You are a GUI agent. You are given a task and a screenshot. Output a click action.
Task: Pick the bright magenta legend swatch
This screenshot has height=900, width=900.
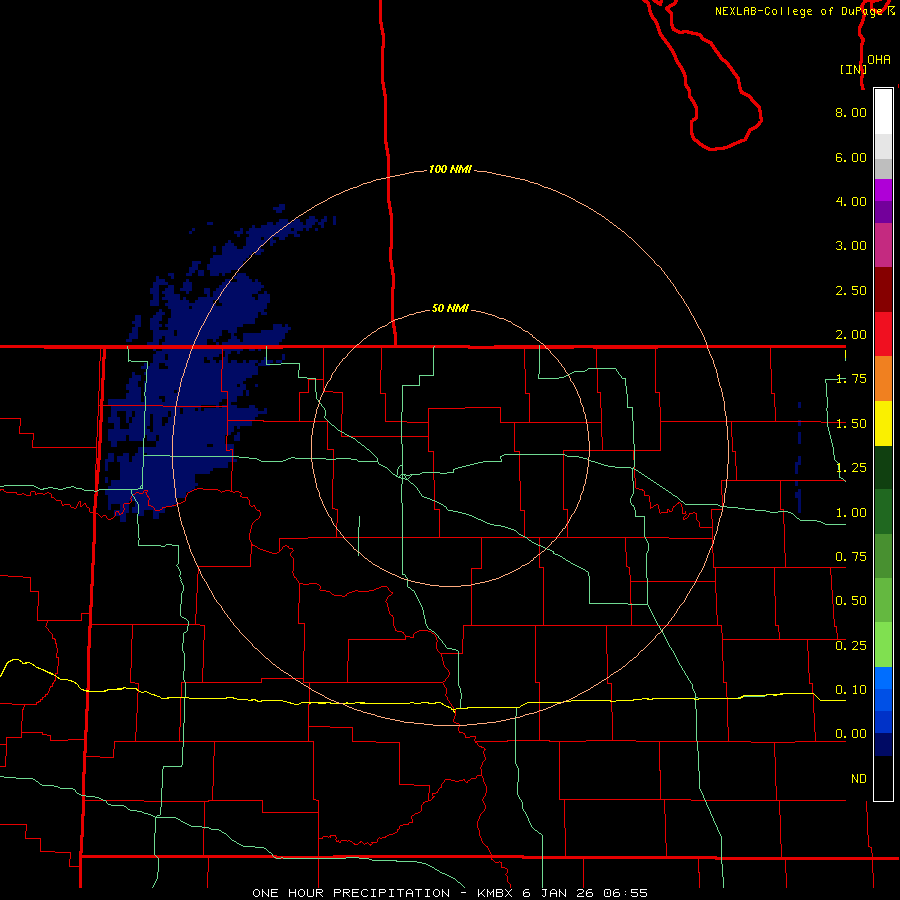coord(883,190)
